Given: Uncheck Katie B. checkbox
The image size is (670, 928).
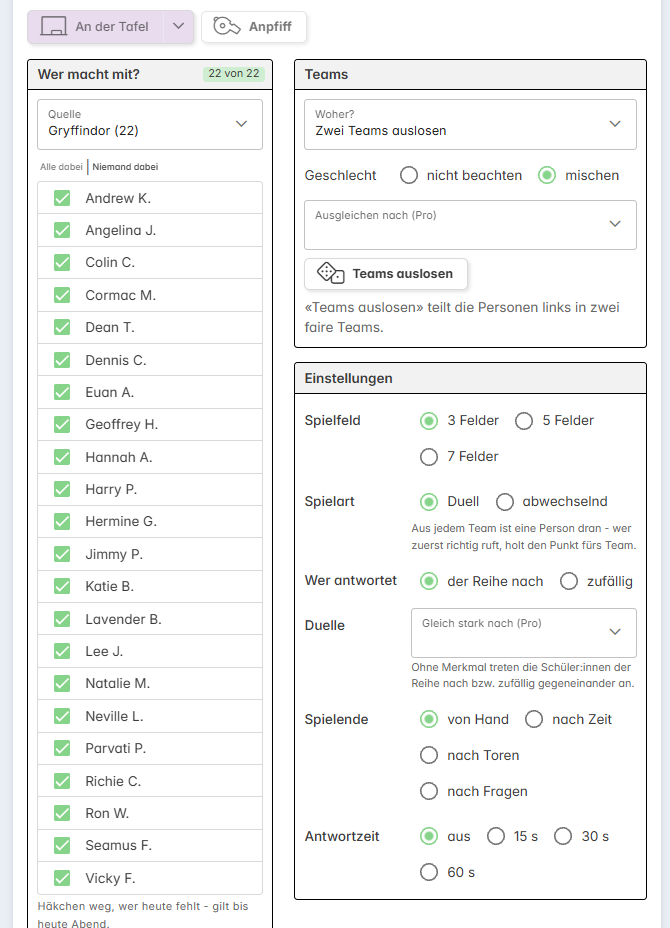Looking at the screenshot, I should coord(62,586).
